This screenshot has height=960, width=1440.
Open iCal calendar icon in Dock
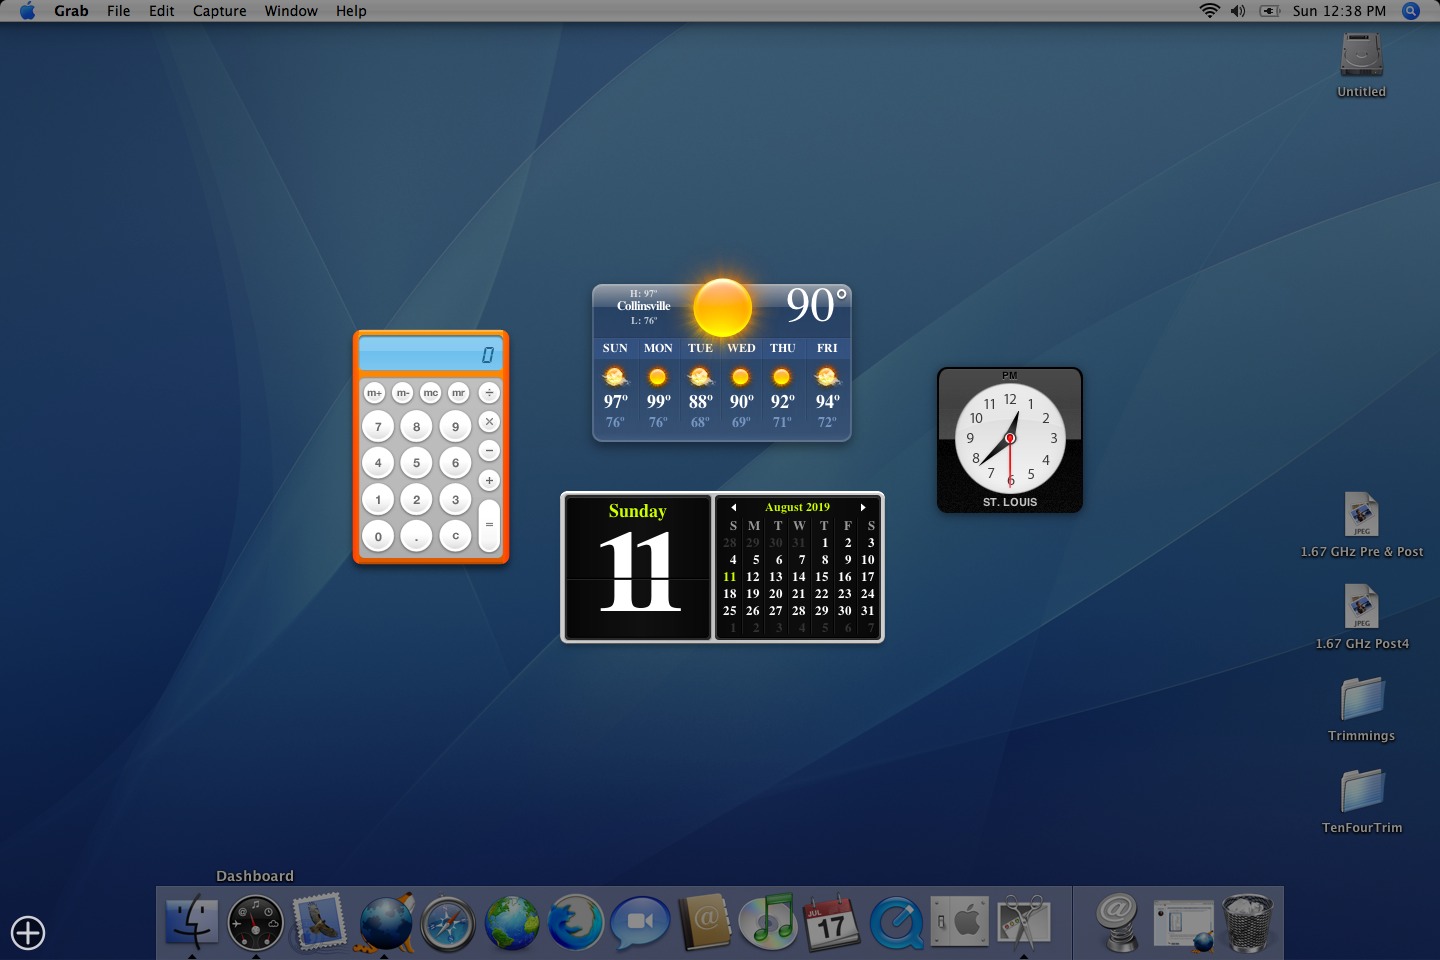pos(831,922)
